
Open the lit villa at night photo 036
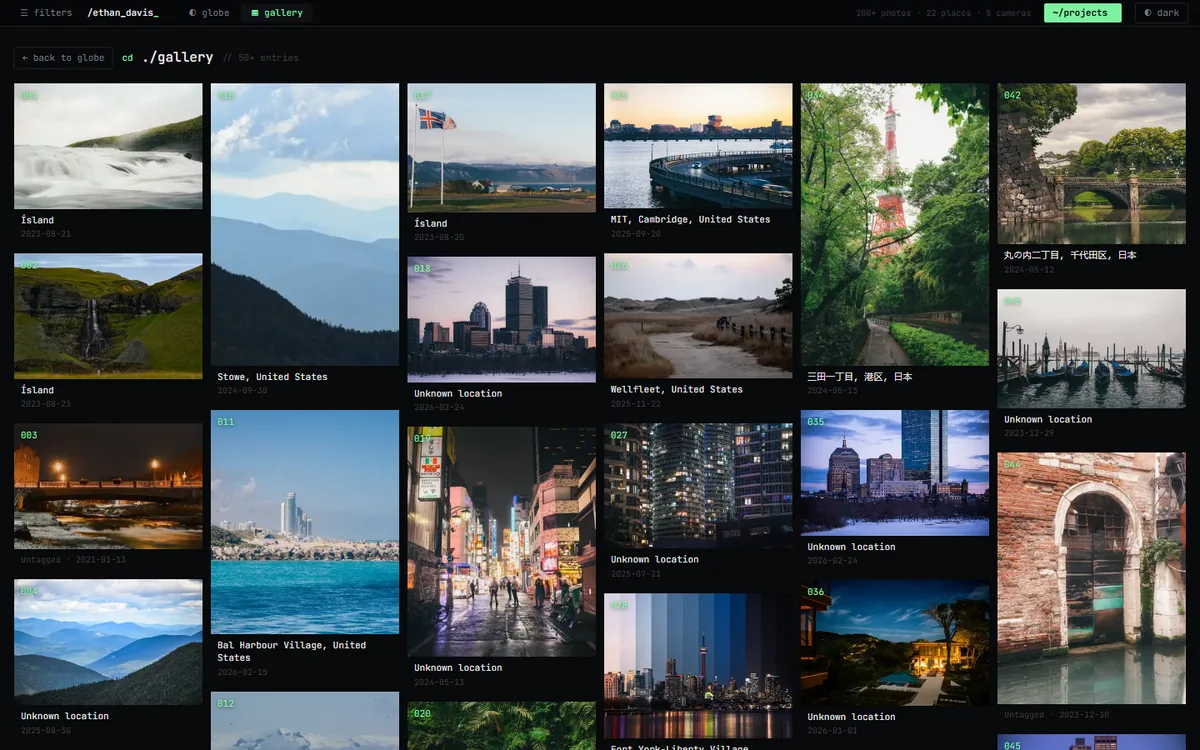[895, 643]
